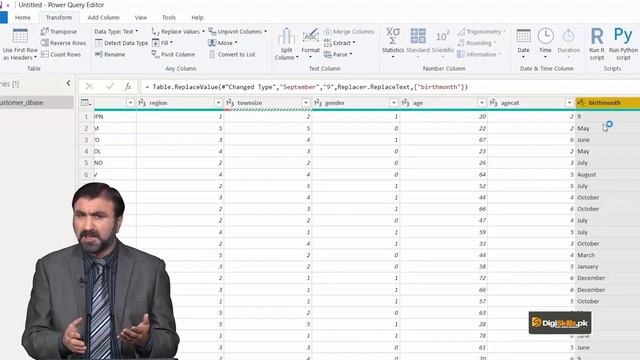
Task: Switch to the Home tab
Action: coord(23,18)
